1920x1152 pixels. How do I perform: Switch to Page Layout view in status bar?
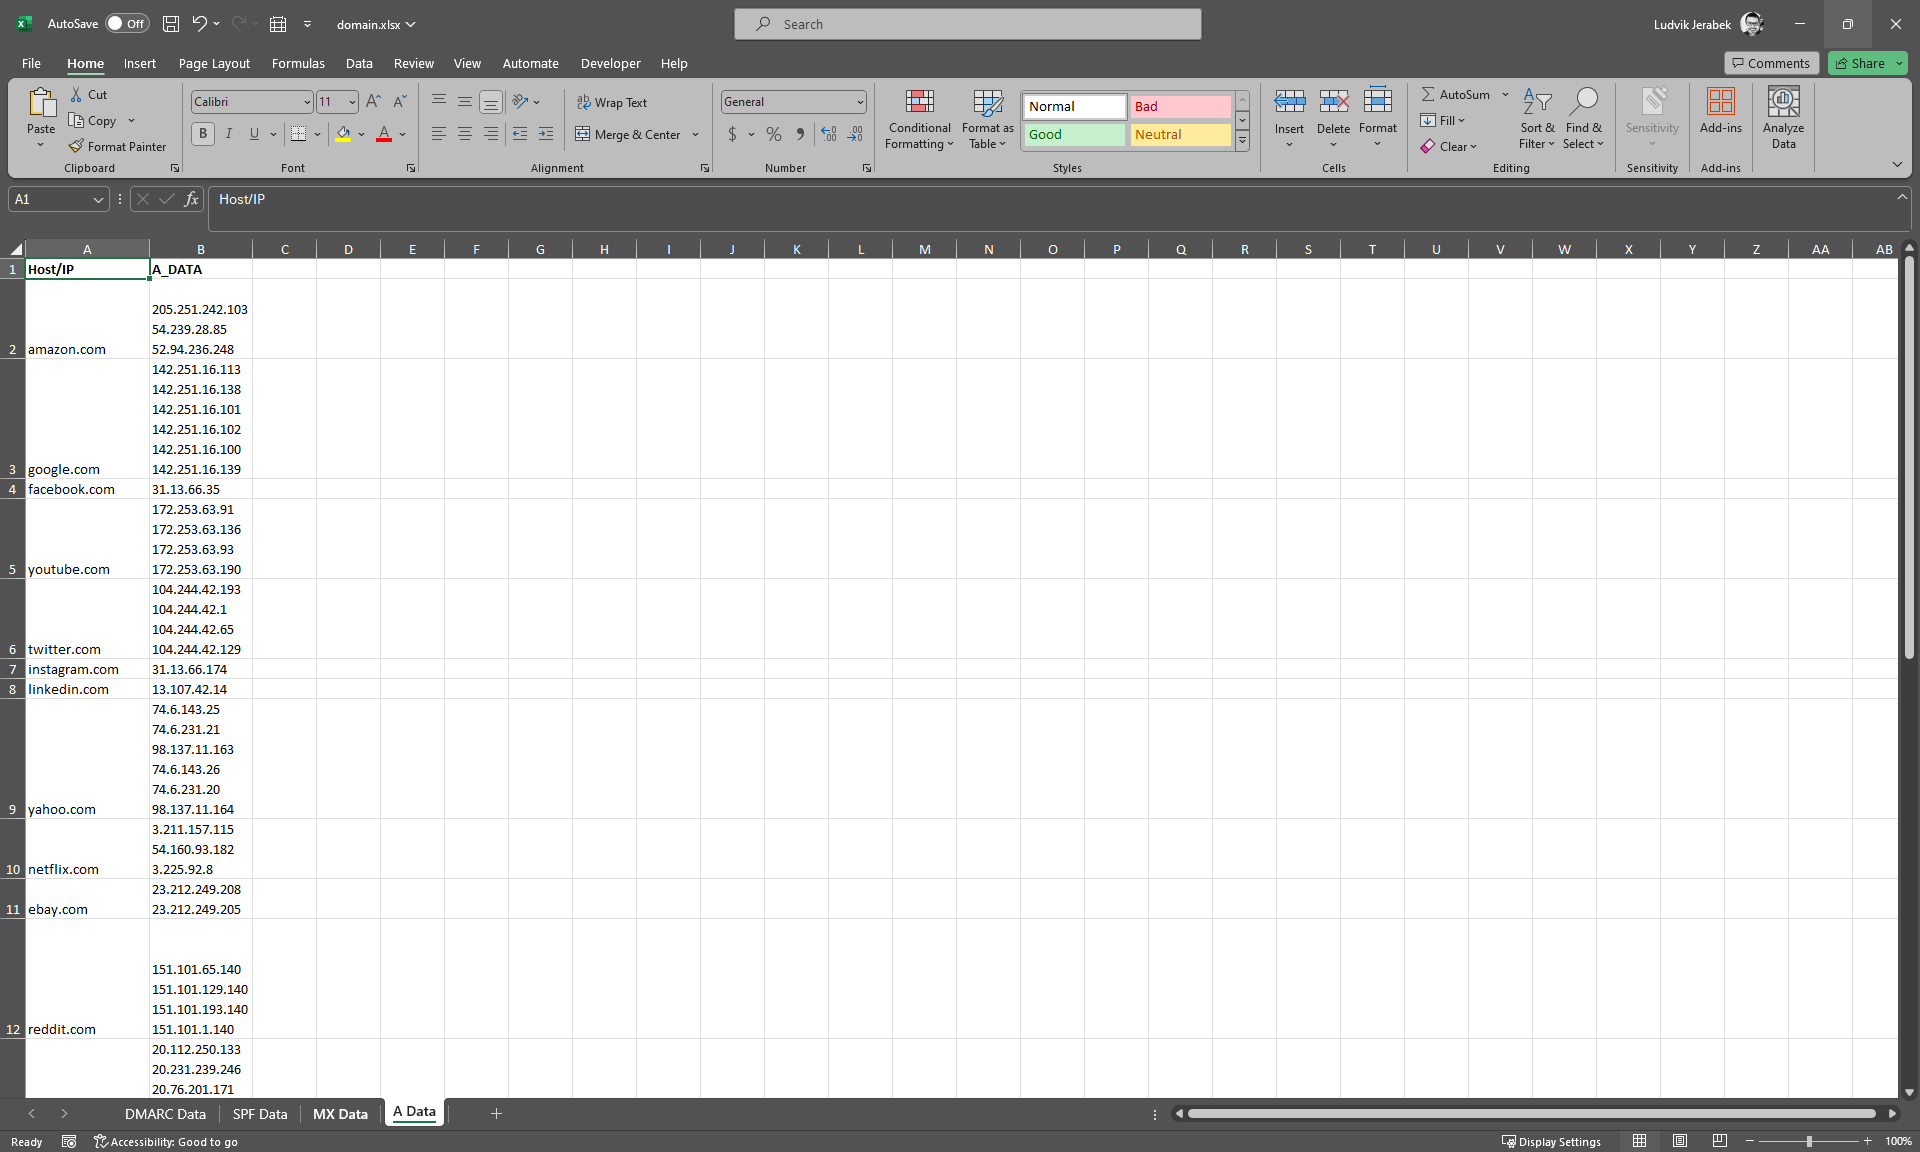[x=1680, y=1141]
